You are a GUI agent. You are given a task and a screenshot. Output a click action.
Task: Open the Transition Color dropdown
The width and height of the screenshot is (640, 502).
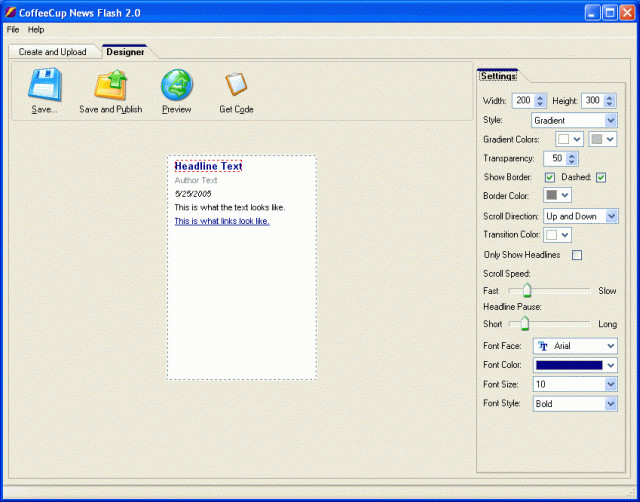pos(557,235)
